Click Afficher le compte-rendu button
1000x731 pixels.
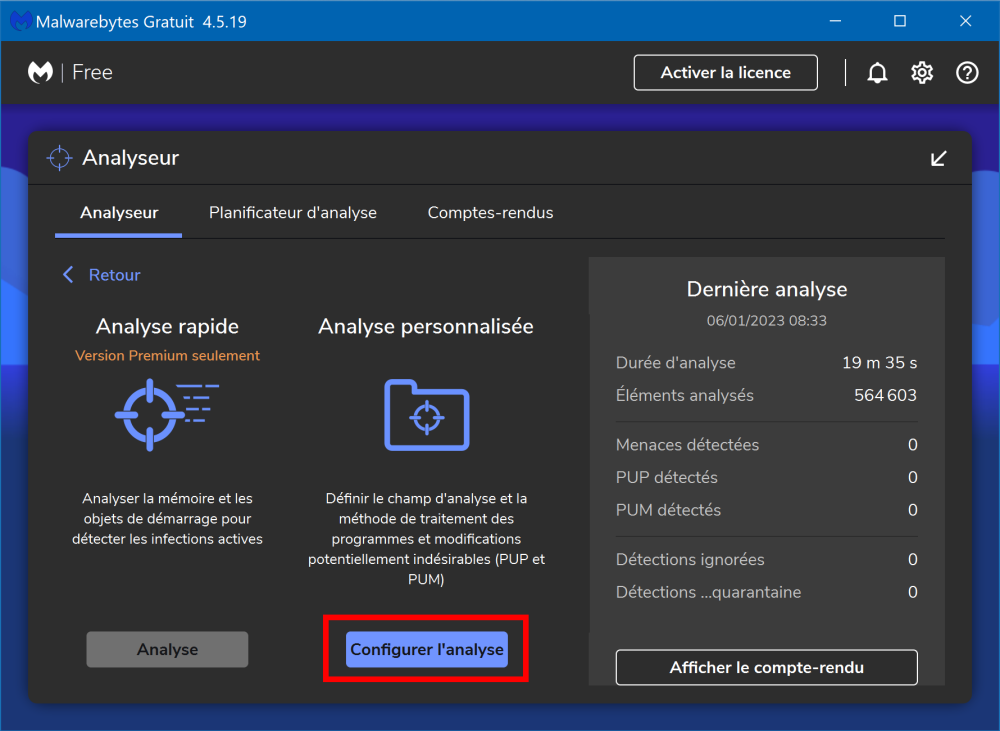tap(766, 667)
